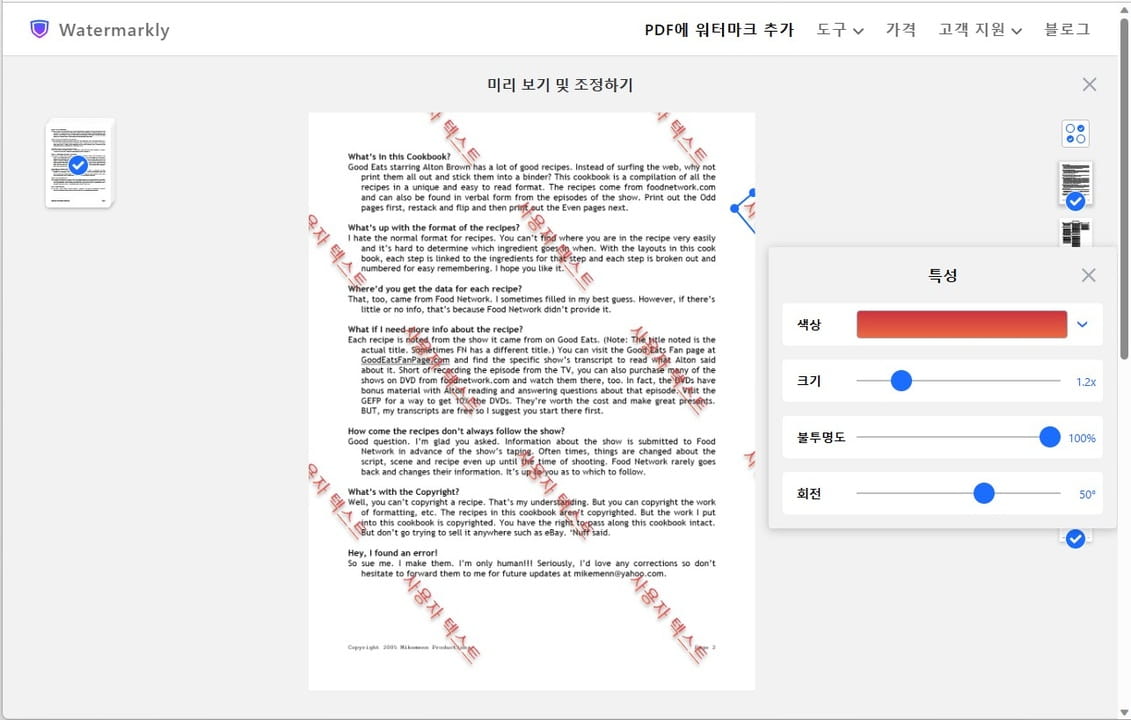Screen dimensions: 1131x720
Task: Select 블로그 in the top navigation
Action: (x=1066, y=30)
